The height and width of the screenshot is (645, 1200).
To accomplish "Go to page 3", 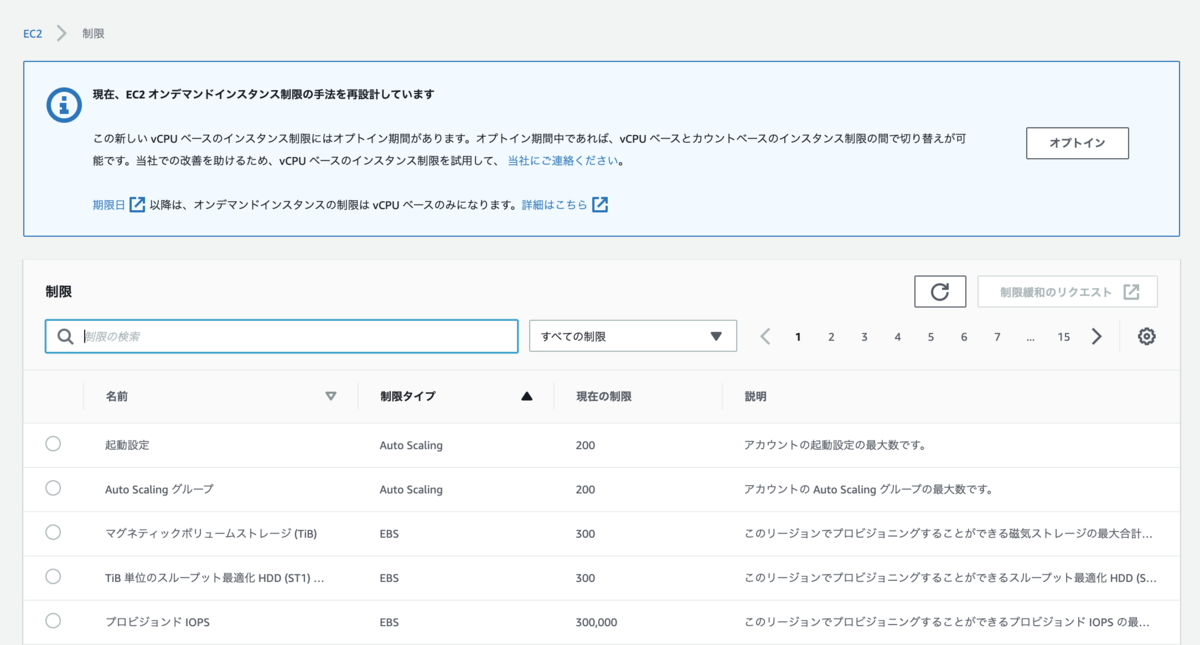I will [864, 337].
